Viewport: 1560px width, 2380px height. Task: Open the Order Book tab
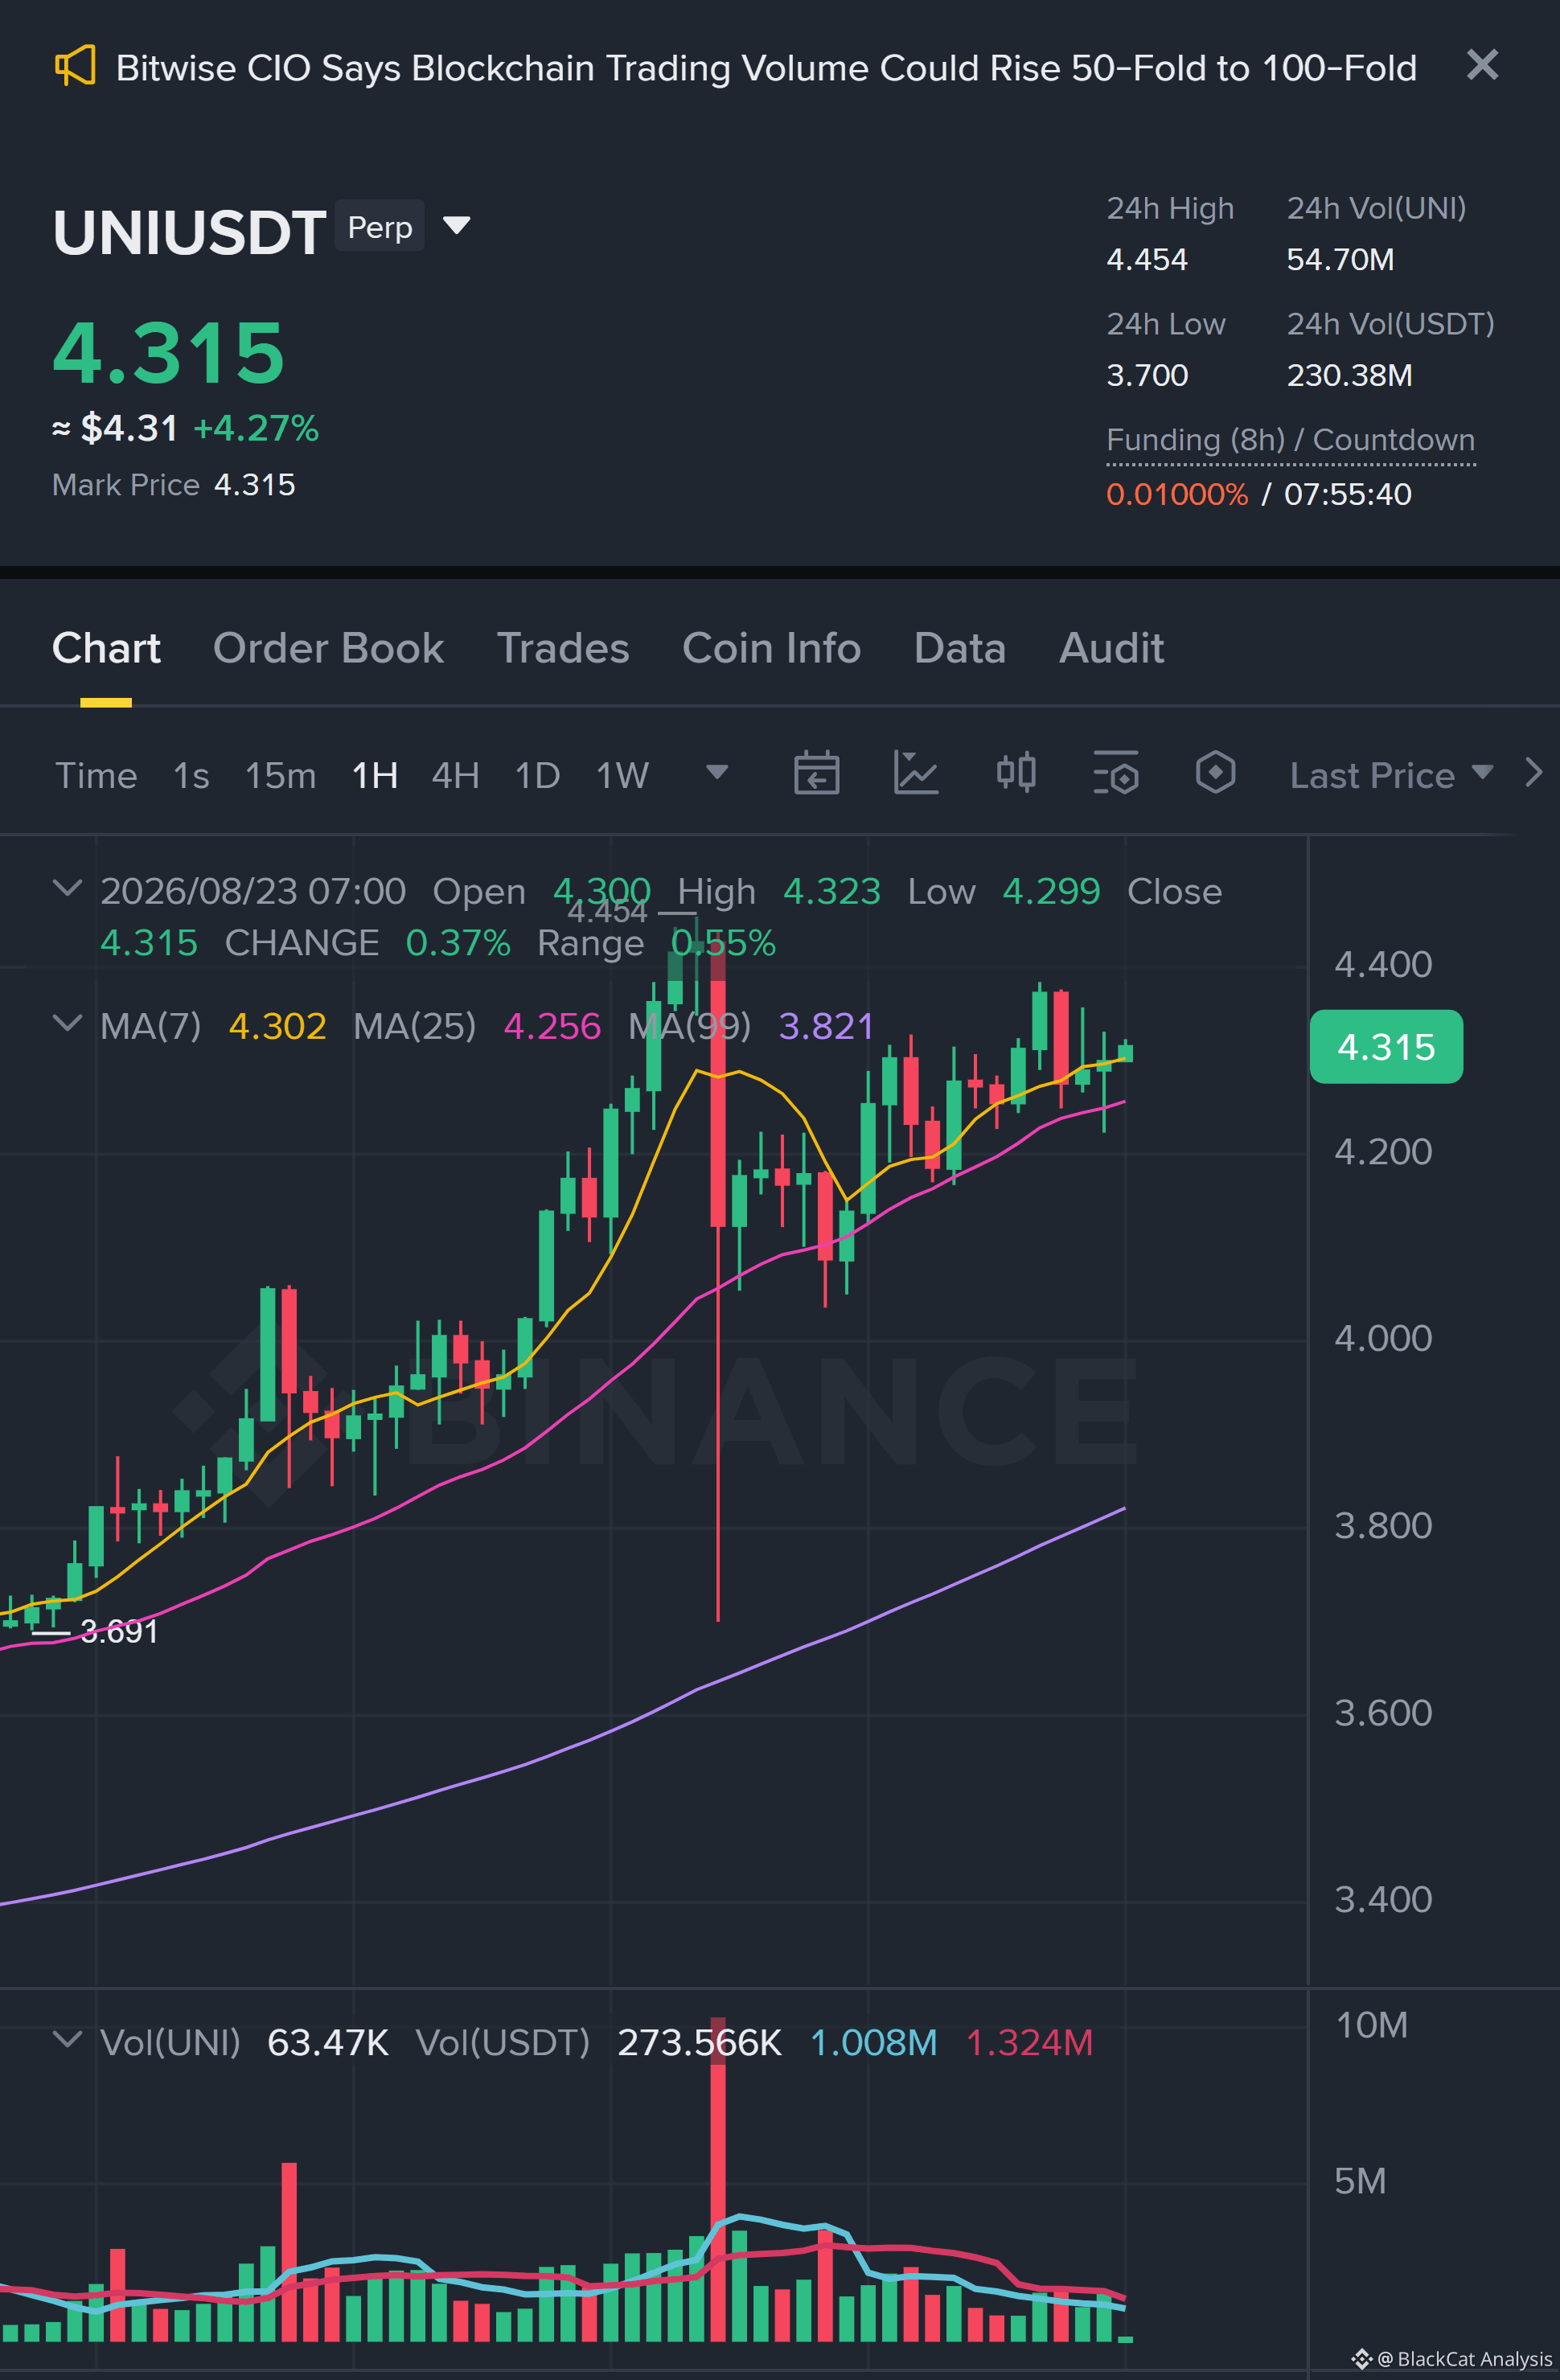click(328, 648)
